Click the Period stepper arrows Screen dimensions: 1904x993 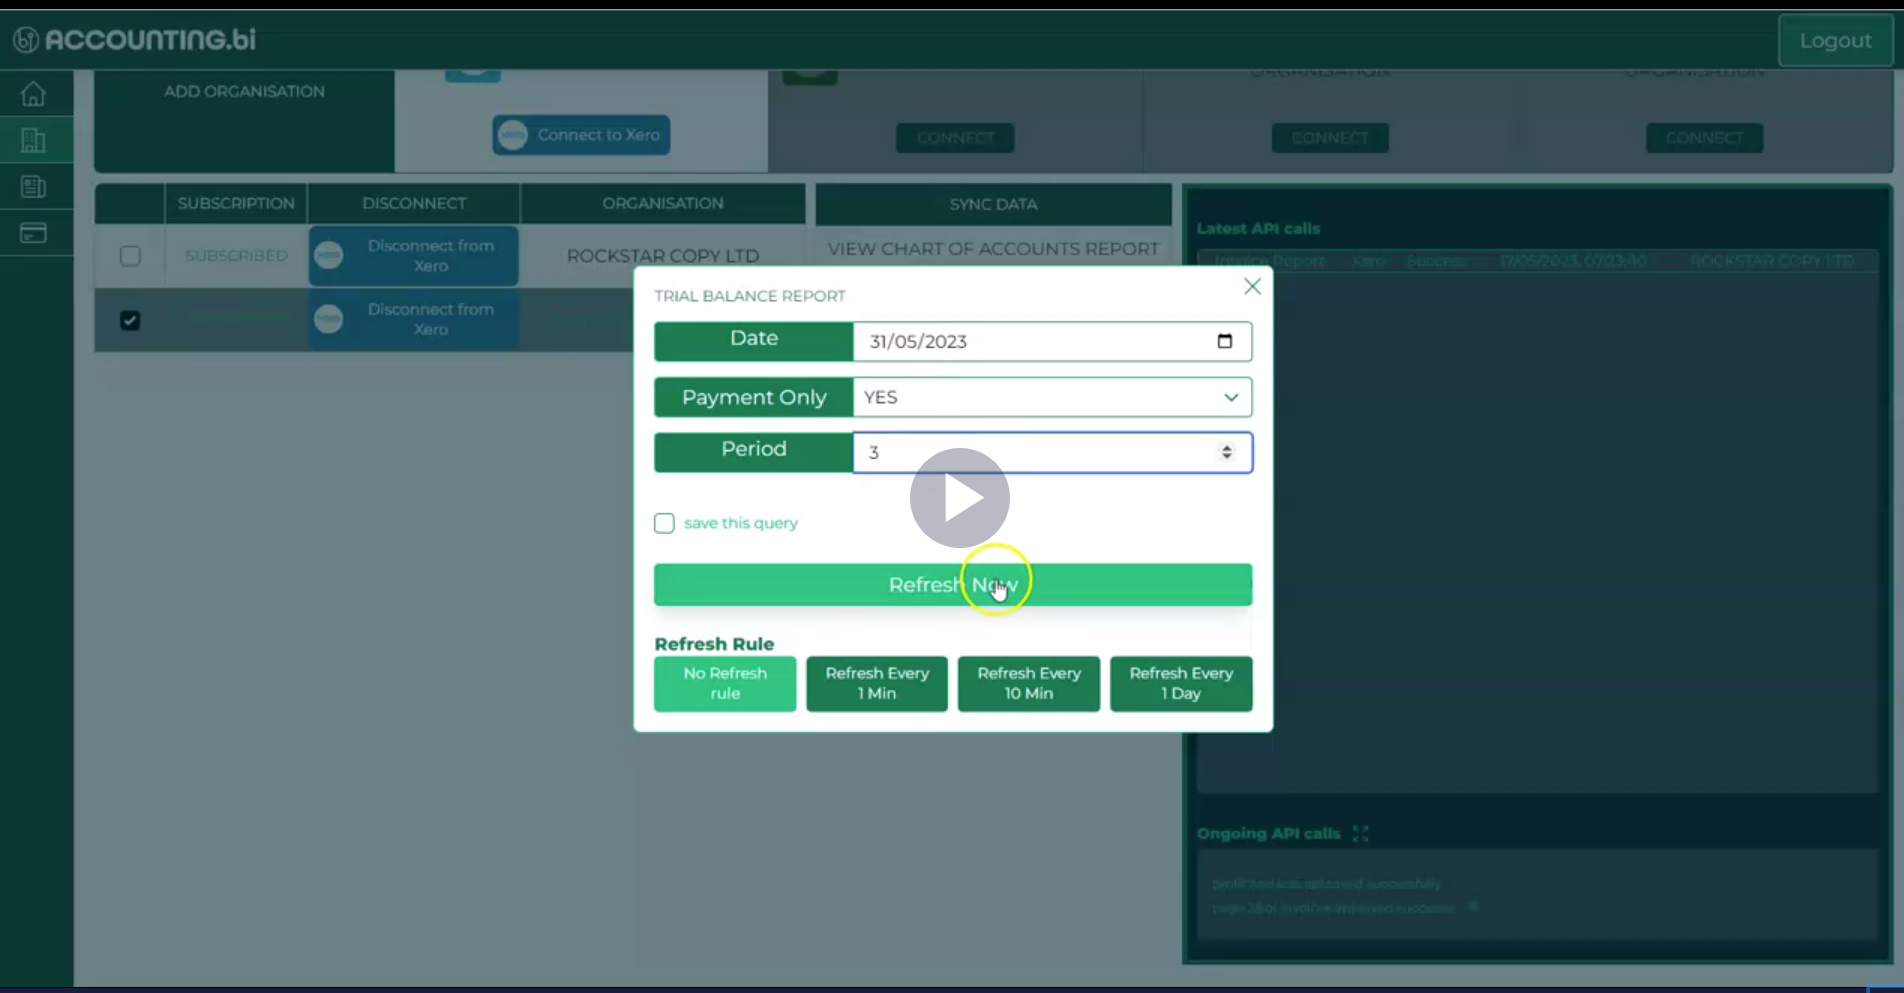(1226, 452)
